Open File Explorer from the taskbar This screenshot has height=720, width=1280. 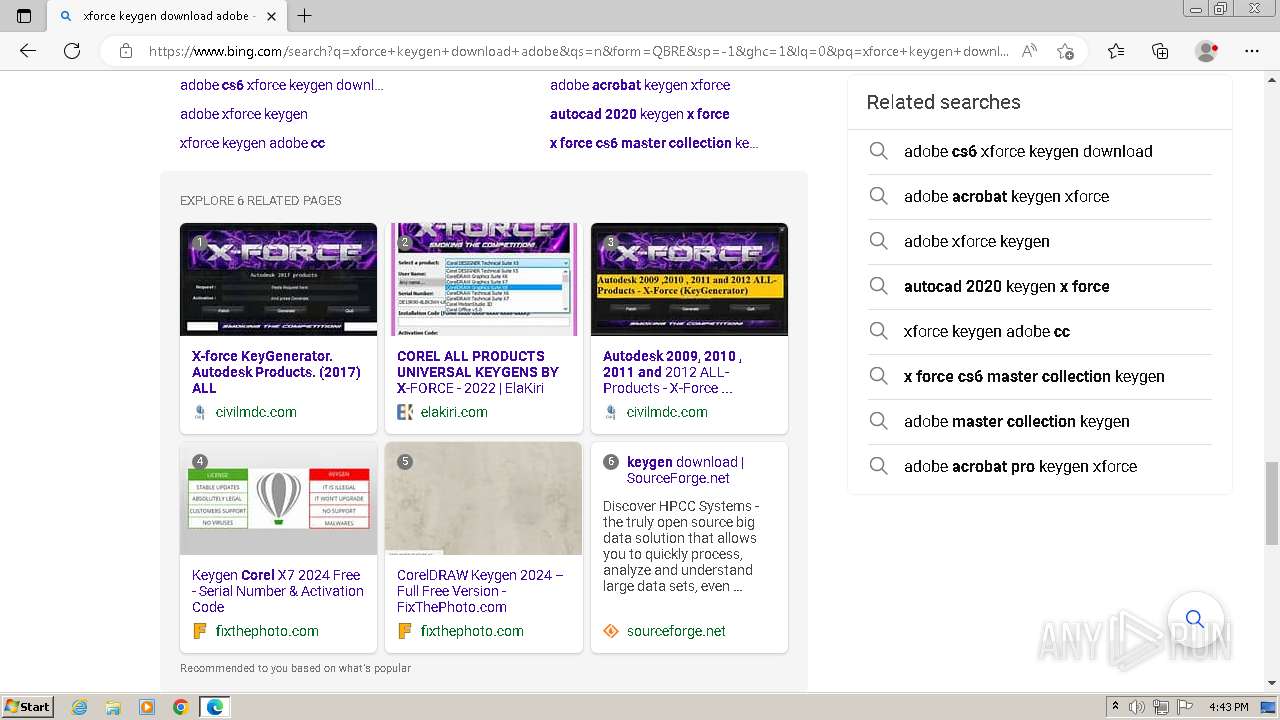coord(113,707)
